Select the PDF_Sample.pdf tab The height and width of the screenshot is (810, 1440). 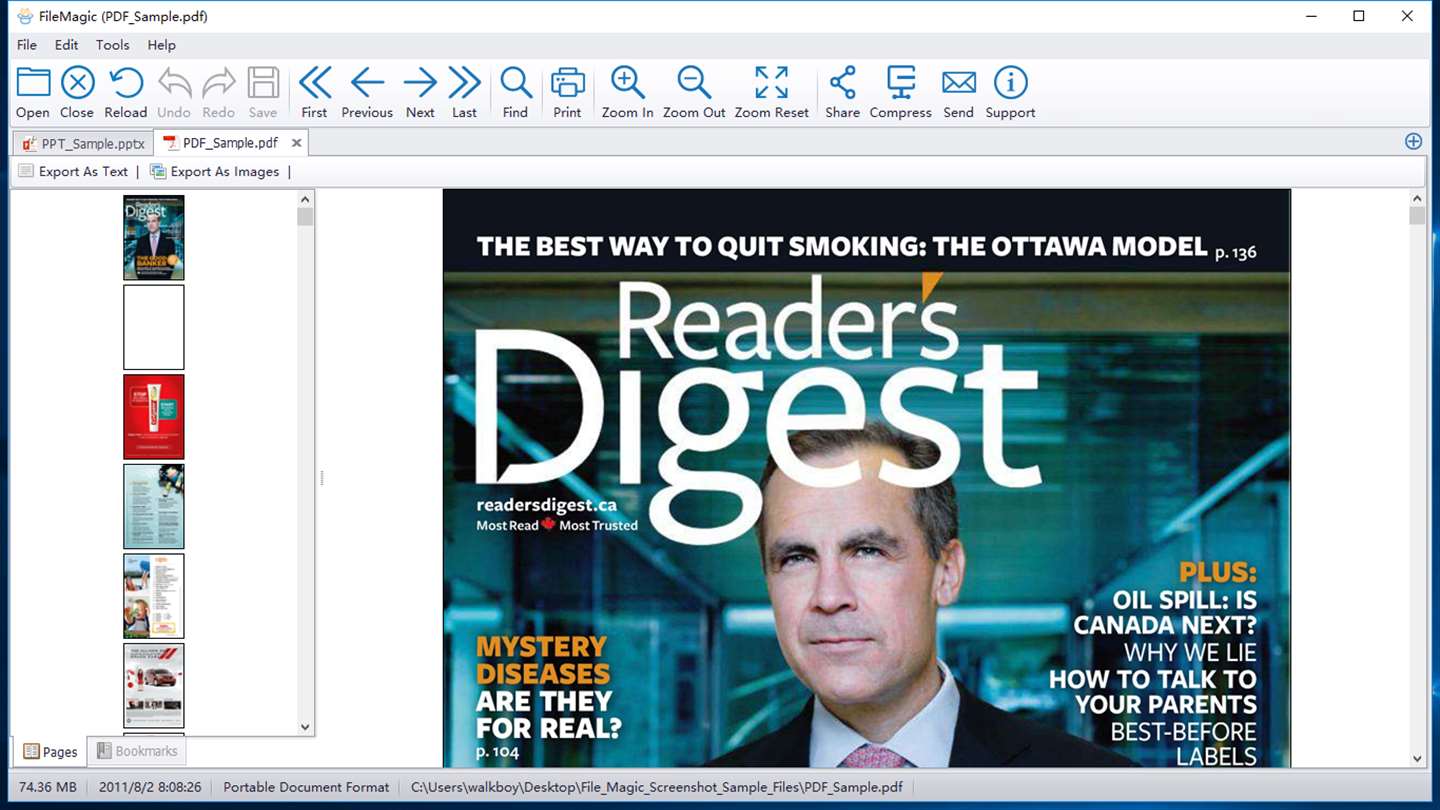[230, 143]
